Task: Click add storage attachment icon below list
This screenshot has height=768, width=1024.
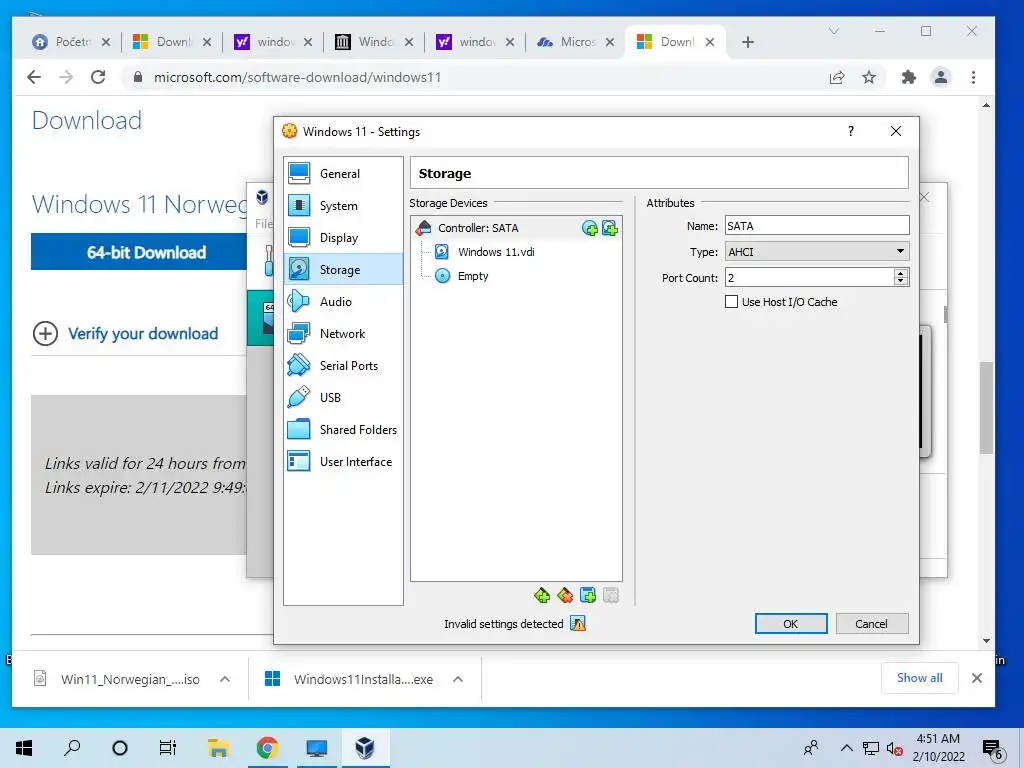Action: 588,595
